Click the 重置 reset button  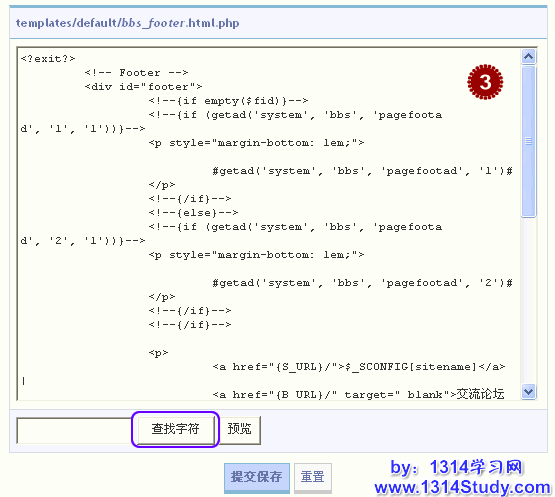[313, 477]
